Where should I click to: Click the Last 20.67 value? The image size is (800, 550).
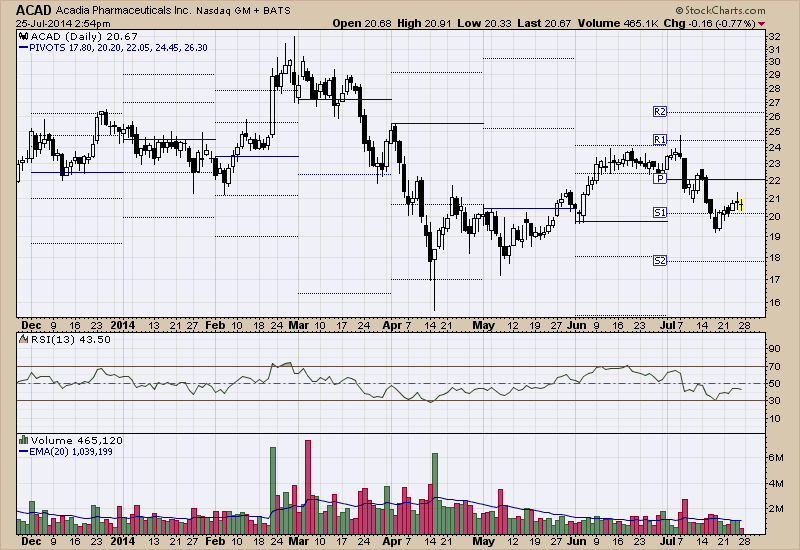(x=544, y=23)
